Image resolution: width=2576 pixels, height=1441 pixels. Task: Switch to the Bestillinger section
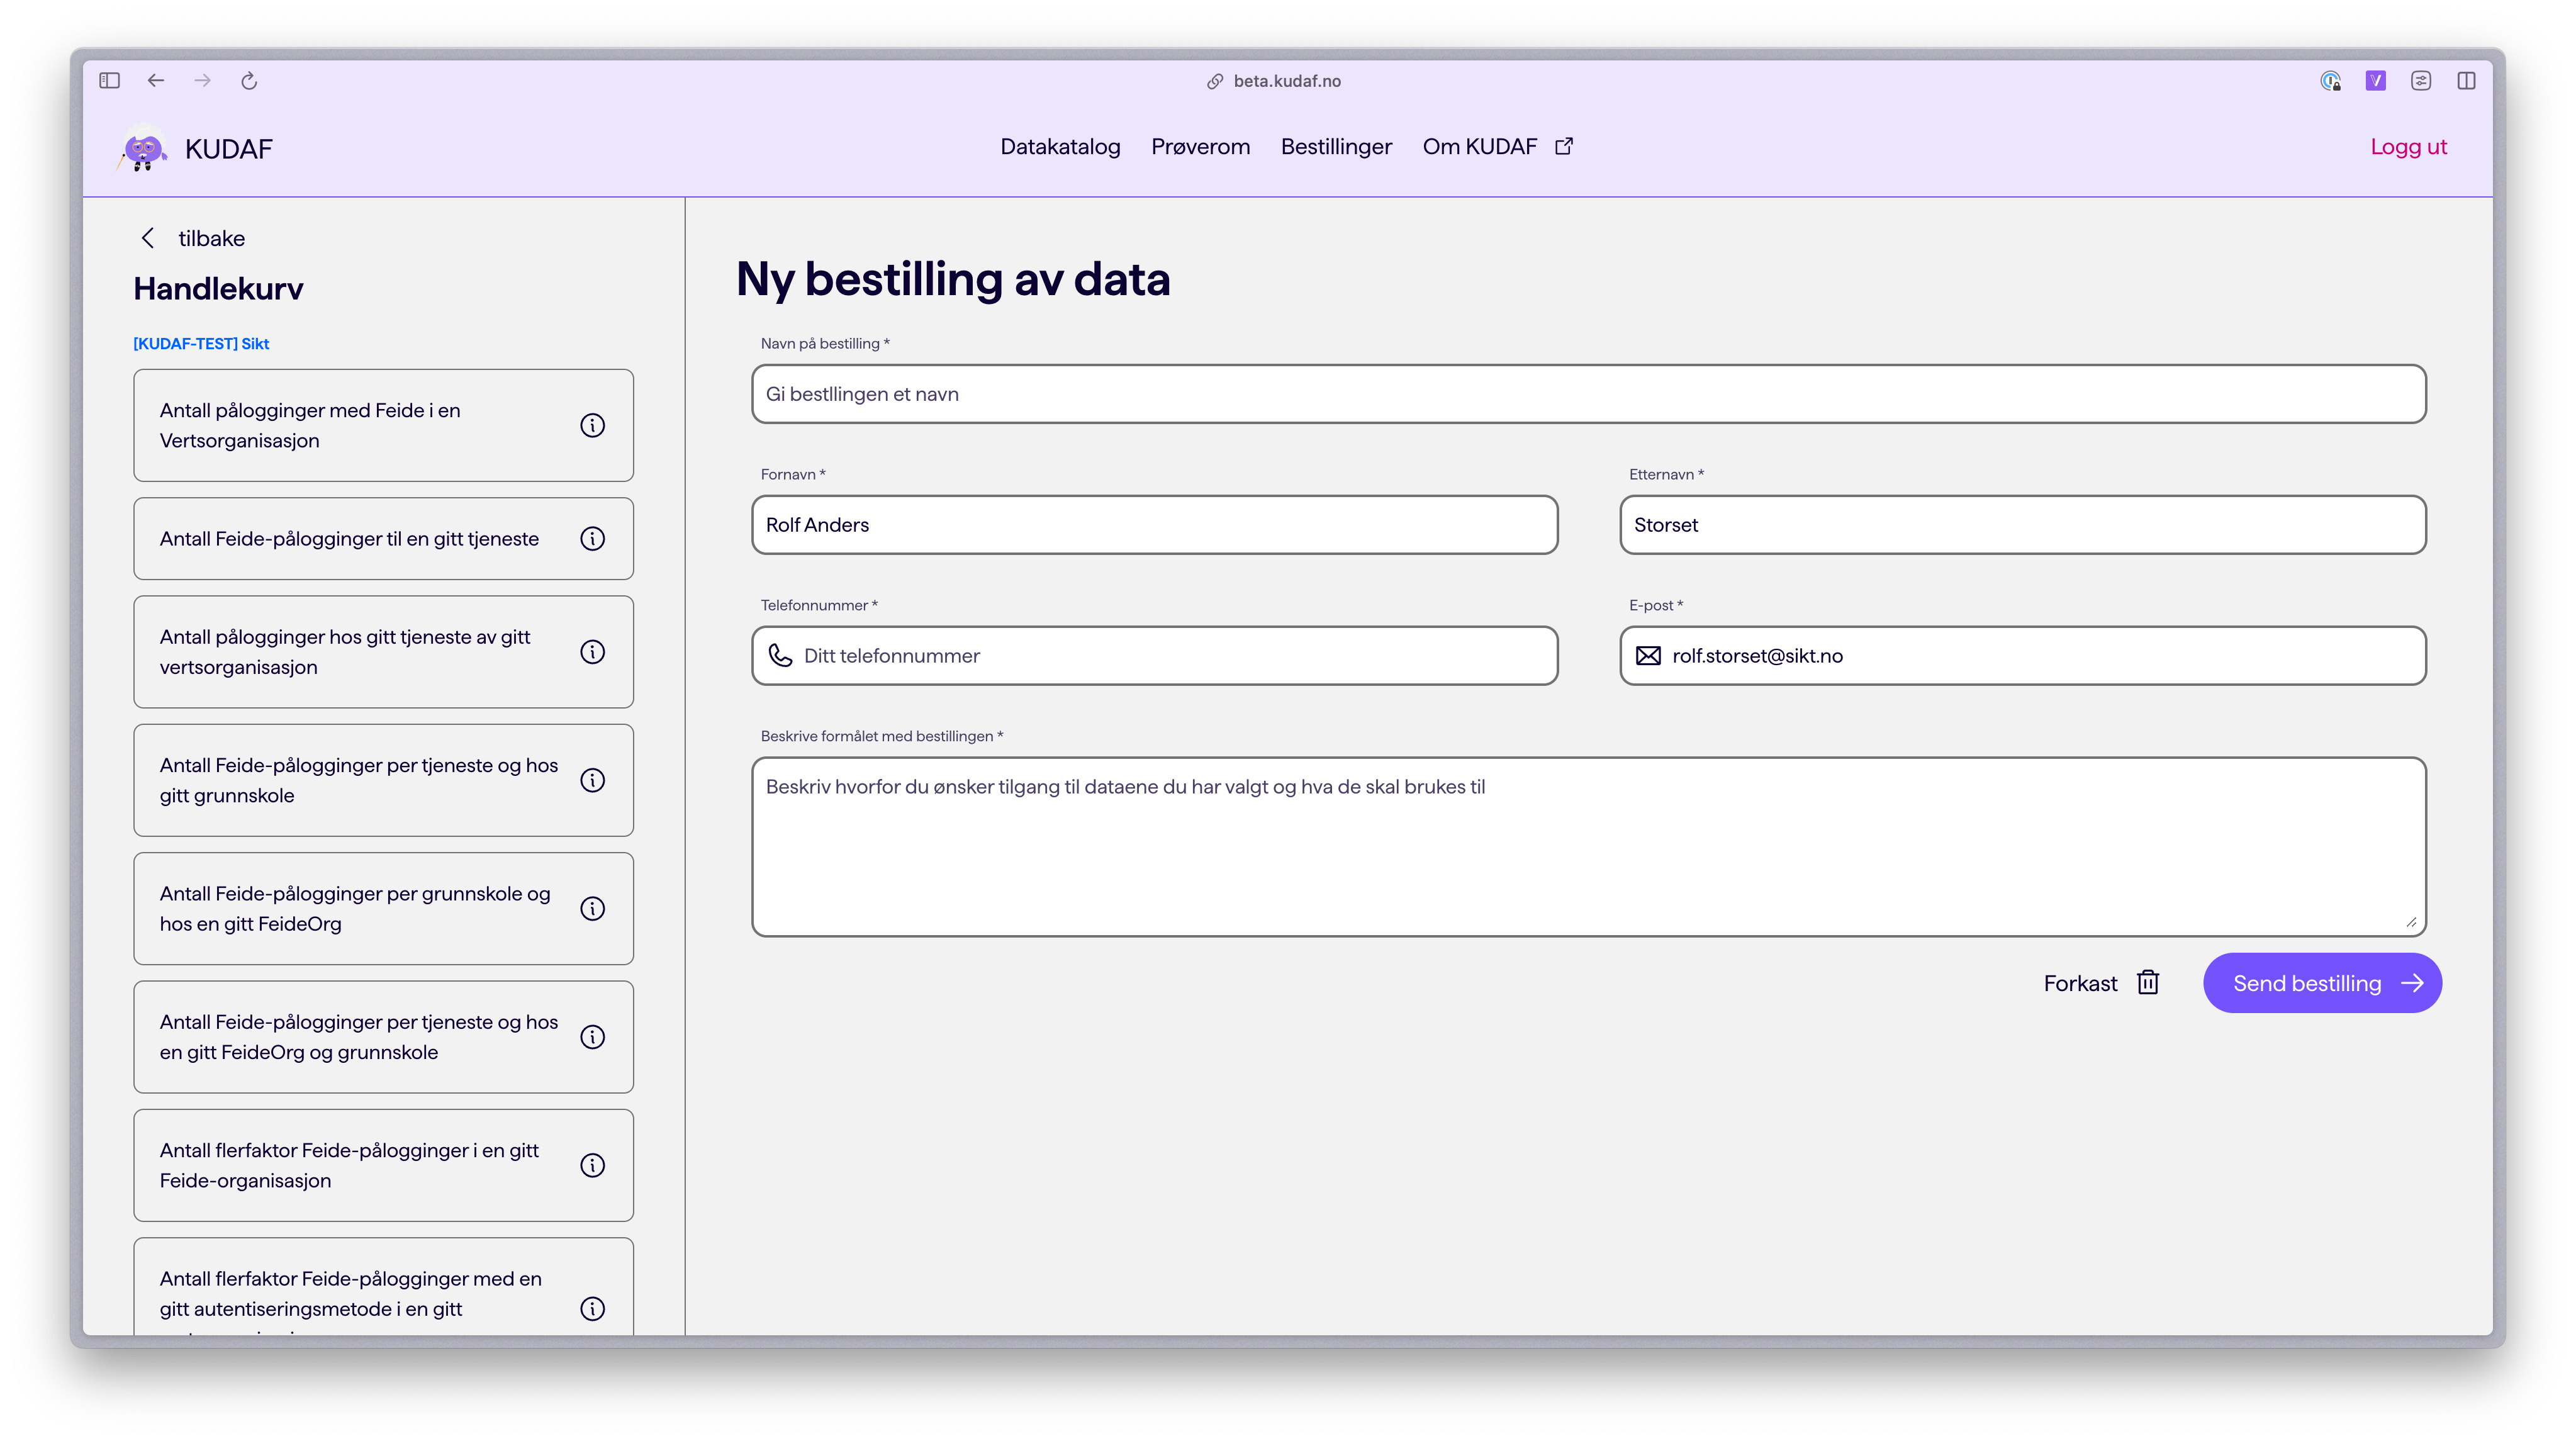click(1336, 147)
